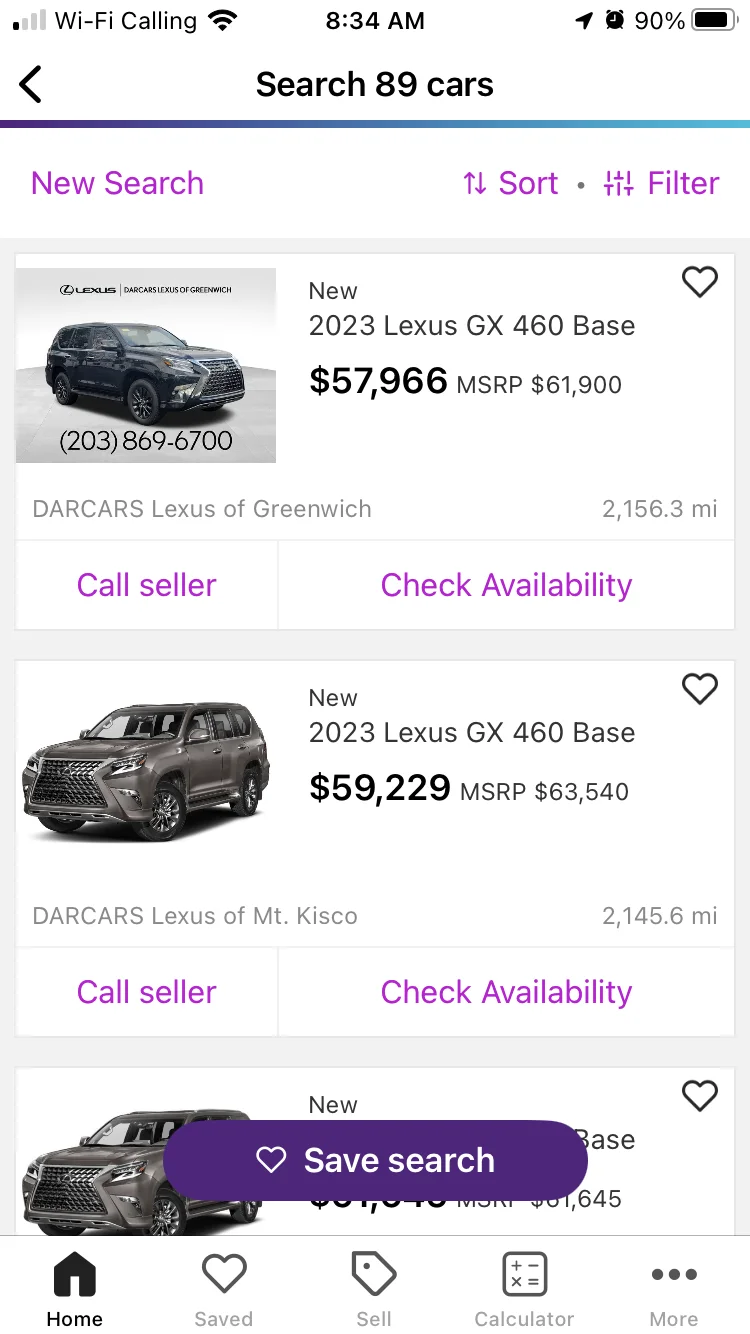
Task: Call seller DARCARS Lexus of Greenwich
Action: click(147, 585)
